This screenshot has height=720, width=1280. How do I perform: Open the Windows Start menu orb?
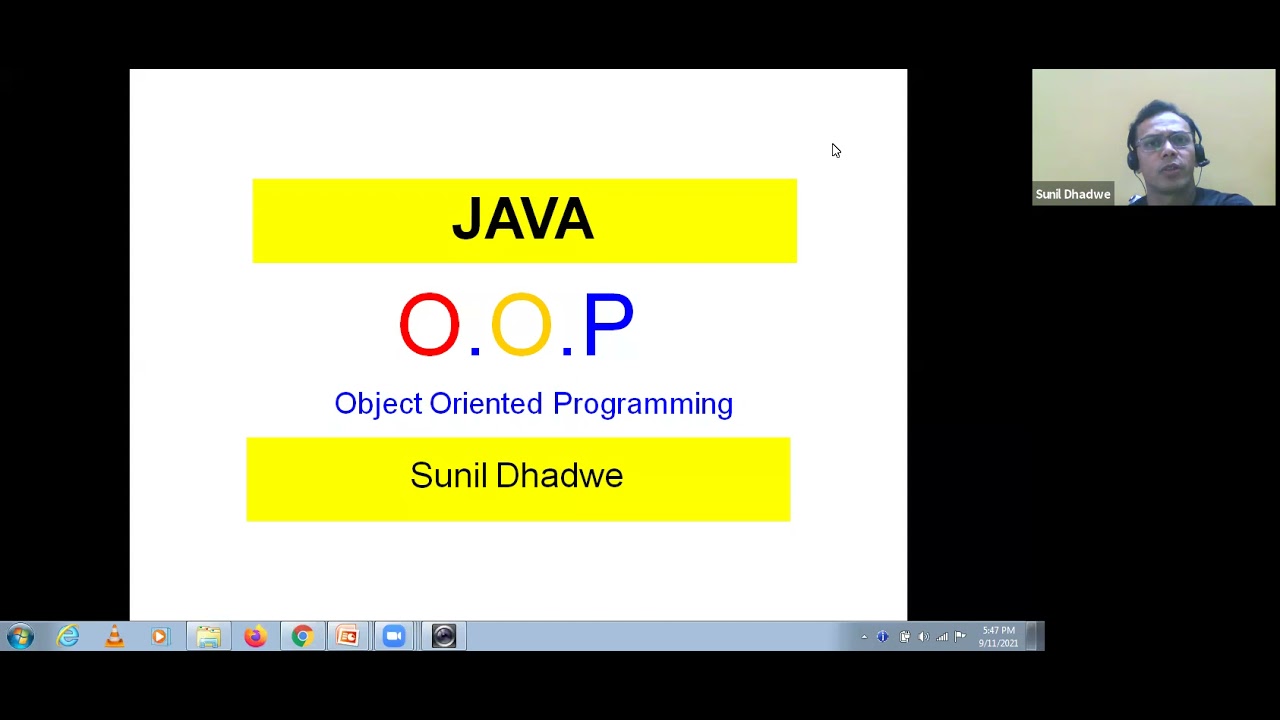point(20,636)
